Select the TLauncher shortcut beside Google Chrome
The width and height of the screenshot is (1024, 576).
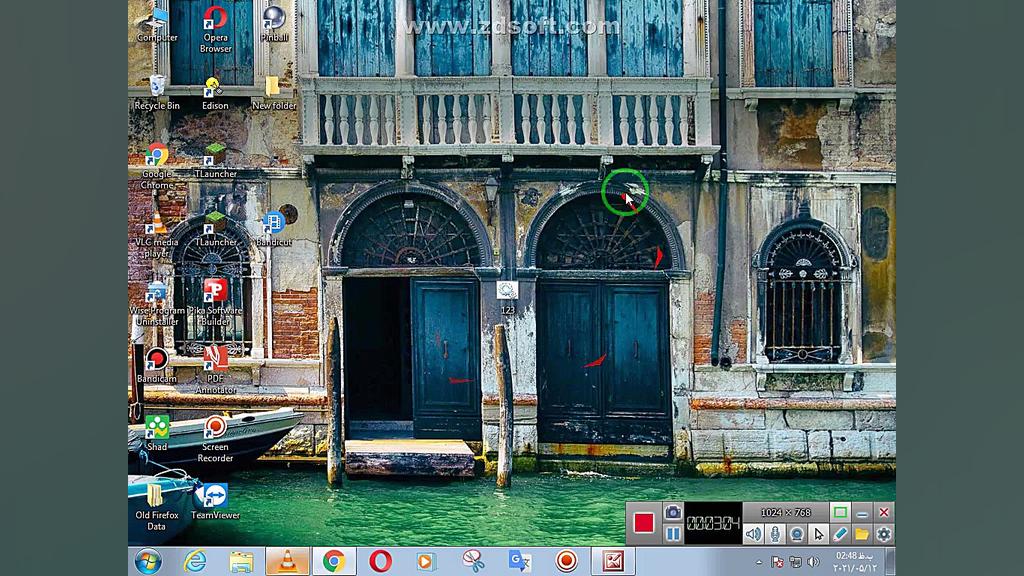(x=216, y=161)
